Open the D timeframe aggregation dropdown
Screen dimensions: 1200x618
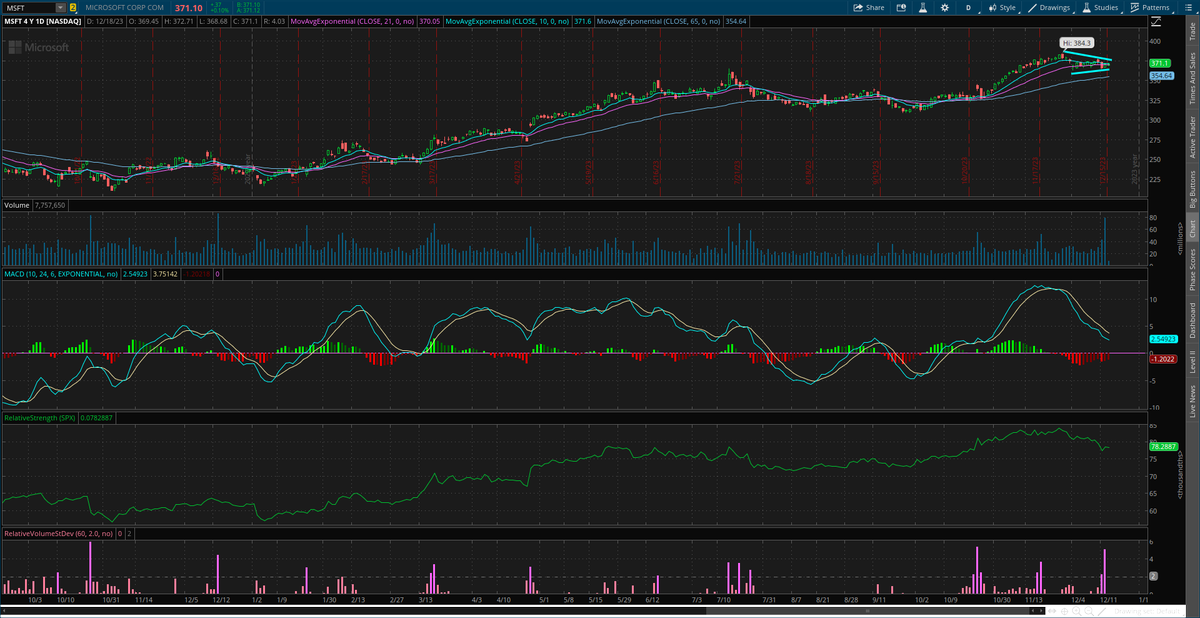click(x=968, y=7)
